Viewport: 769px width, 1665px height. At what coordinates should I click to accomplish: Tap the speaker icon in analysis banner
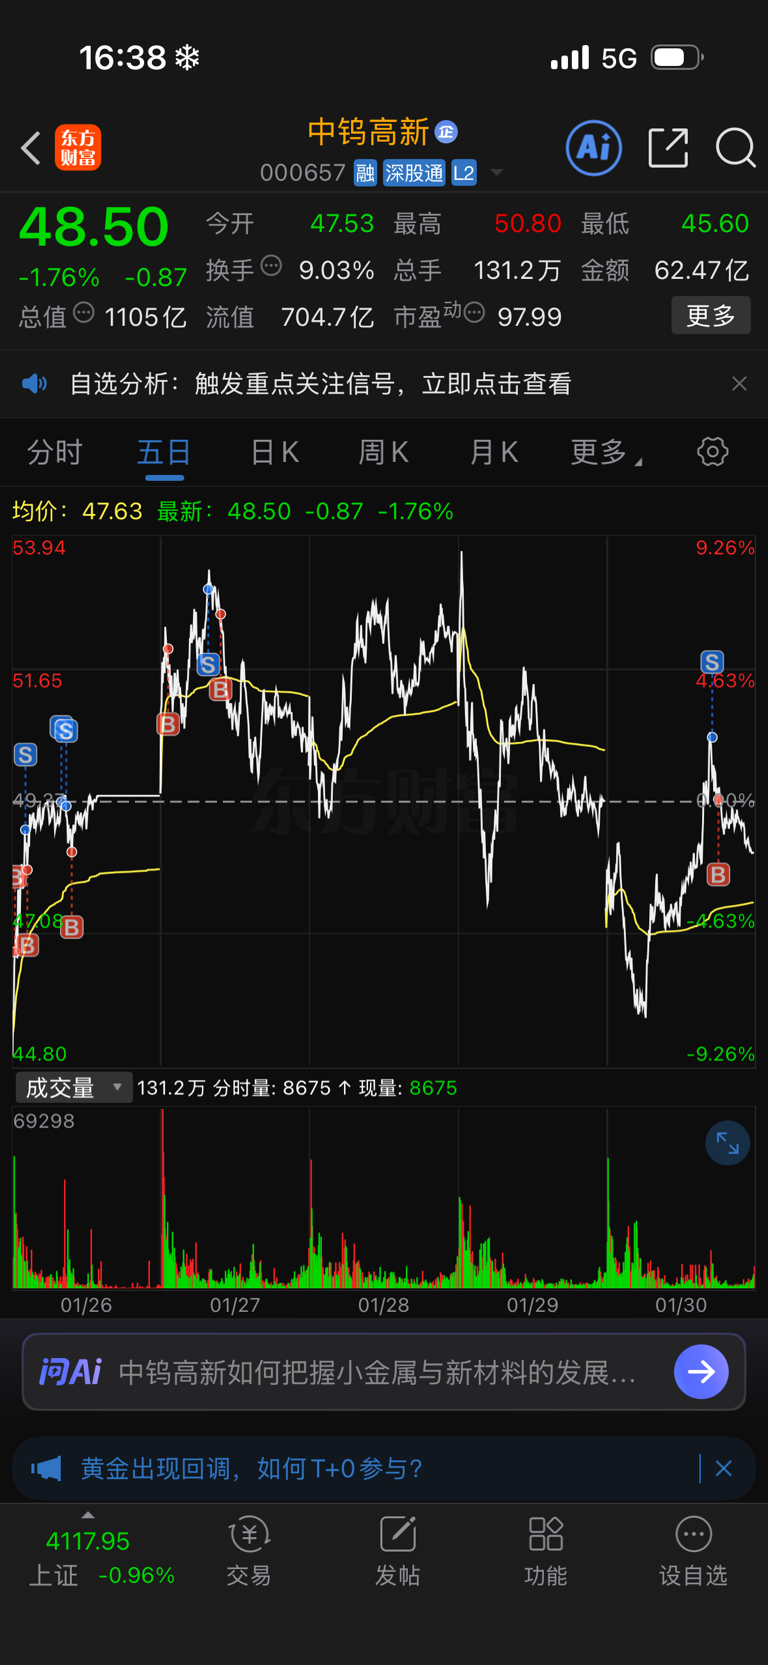click(x=35, y=384)
